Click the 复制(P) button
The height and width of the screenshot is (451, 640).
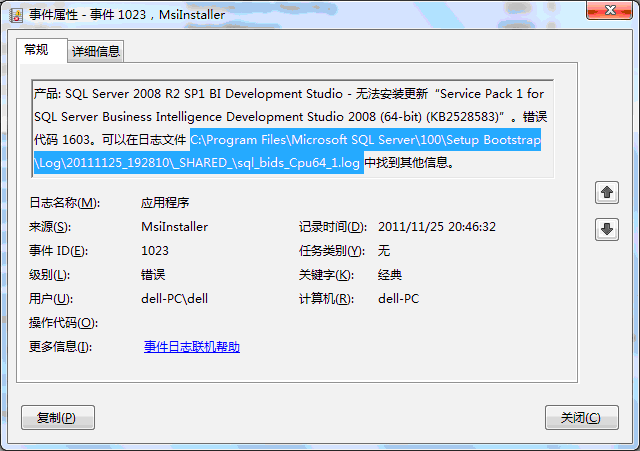point(58,418)
